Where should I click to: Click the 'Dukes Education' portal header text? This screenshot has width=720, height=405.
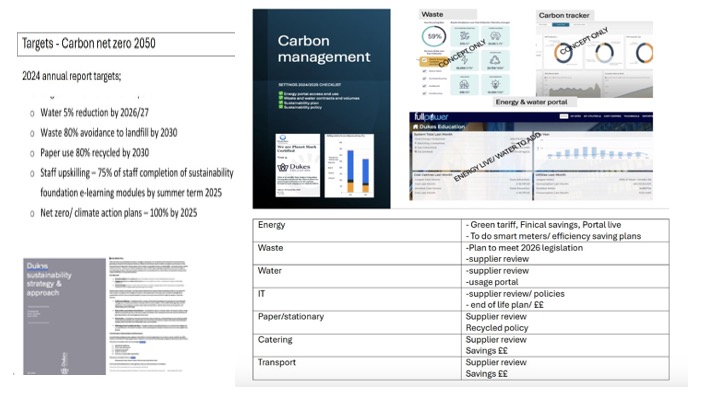[x=442, y=127]
